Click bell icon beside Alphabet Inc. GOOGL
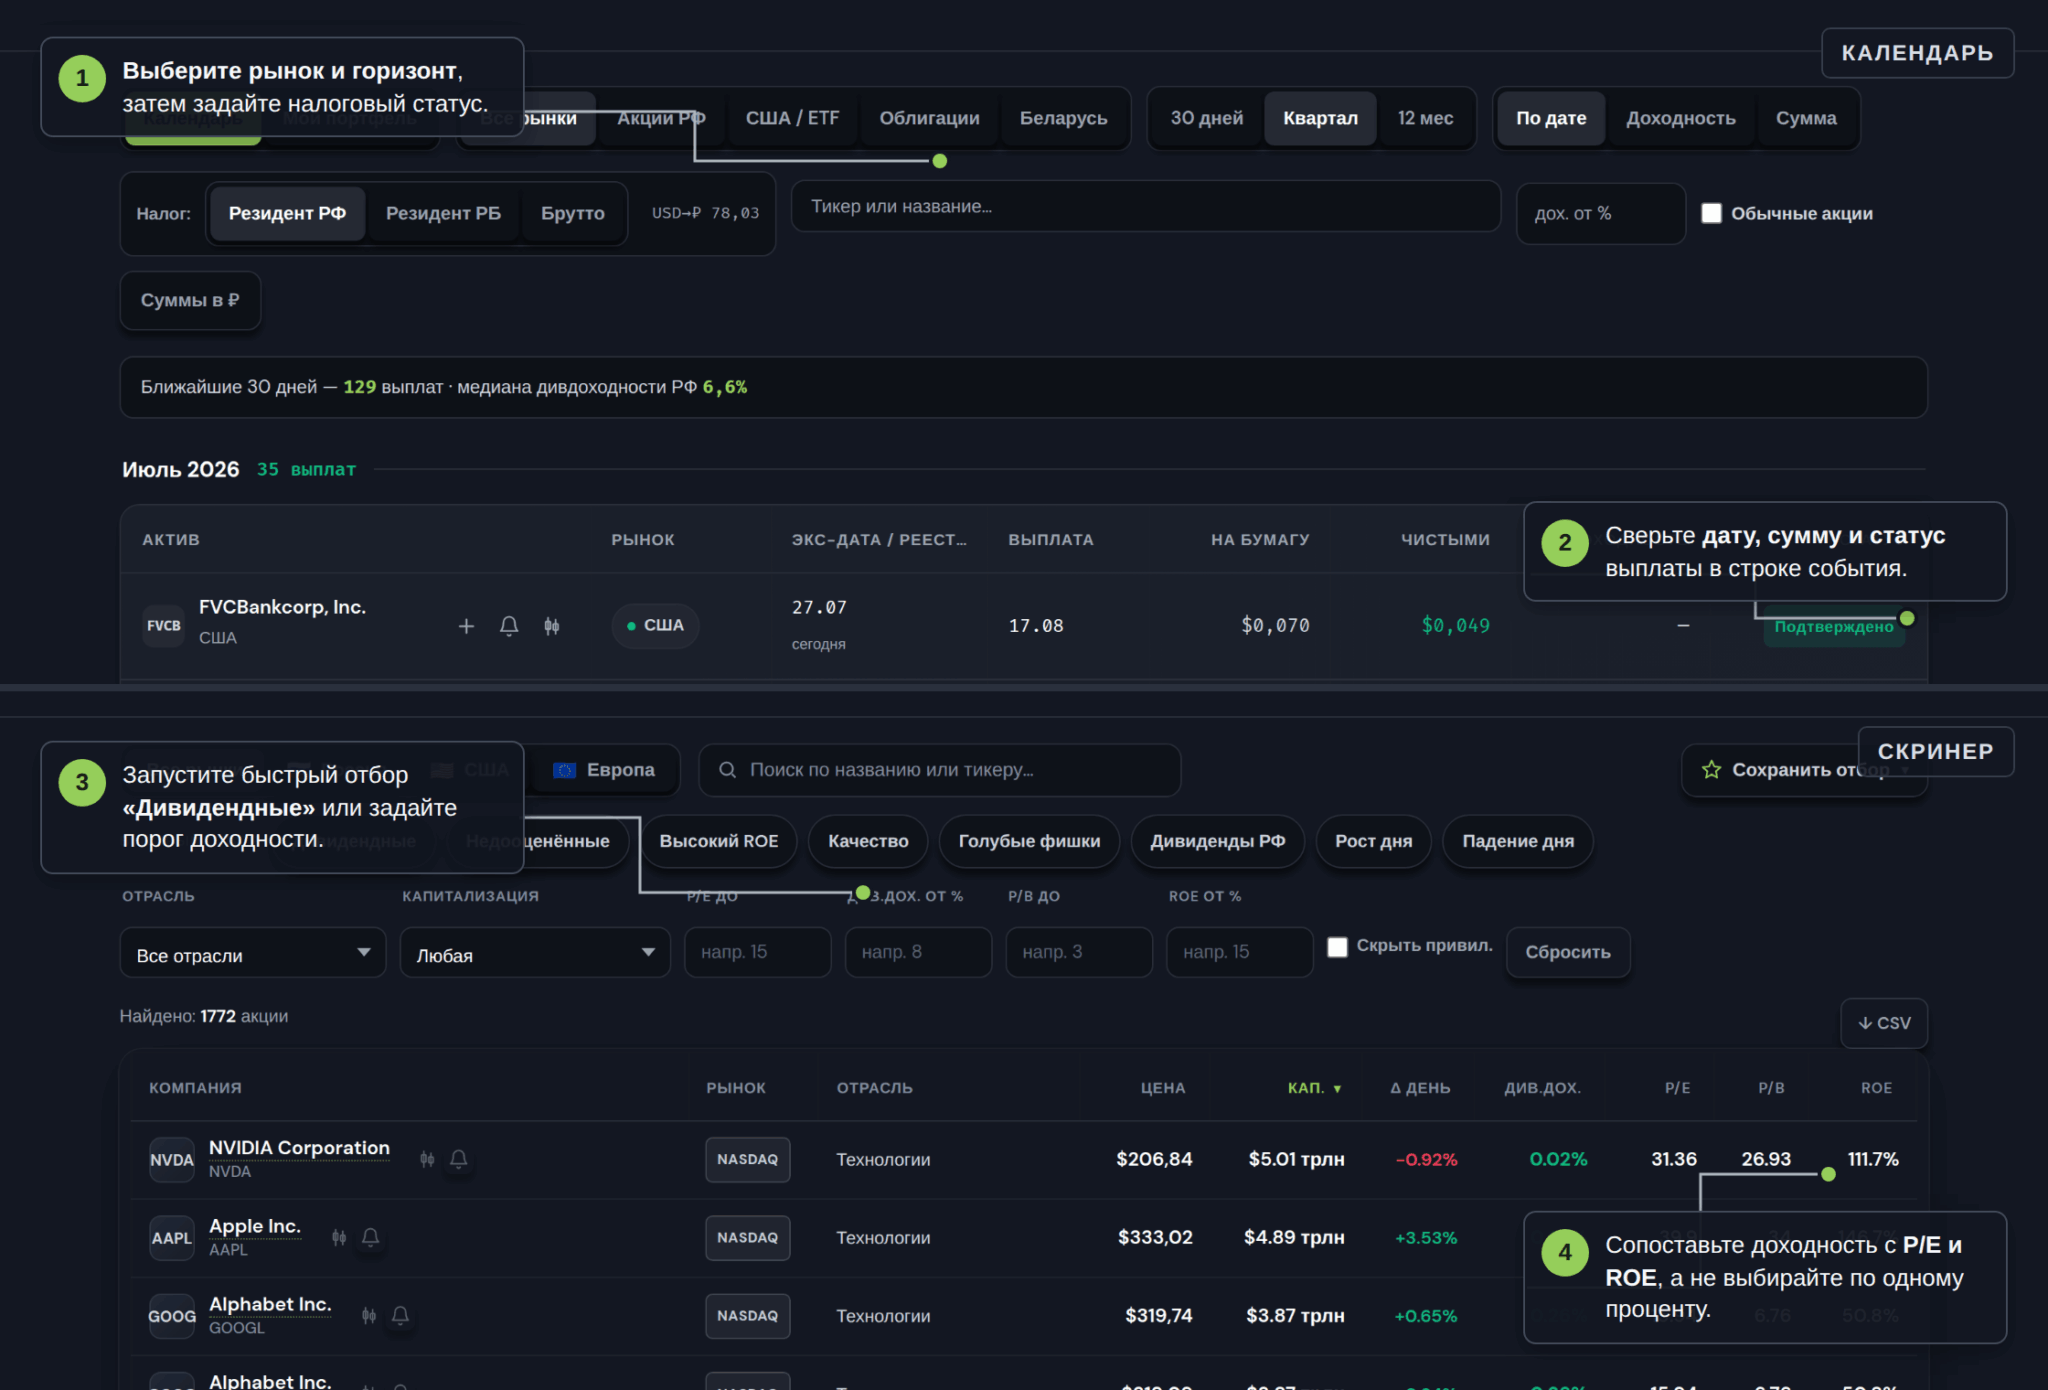 tap(400, 1315)
